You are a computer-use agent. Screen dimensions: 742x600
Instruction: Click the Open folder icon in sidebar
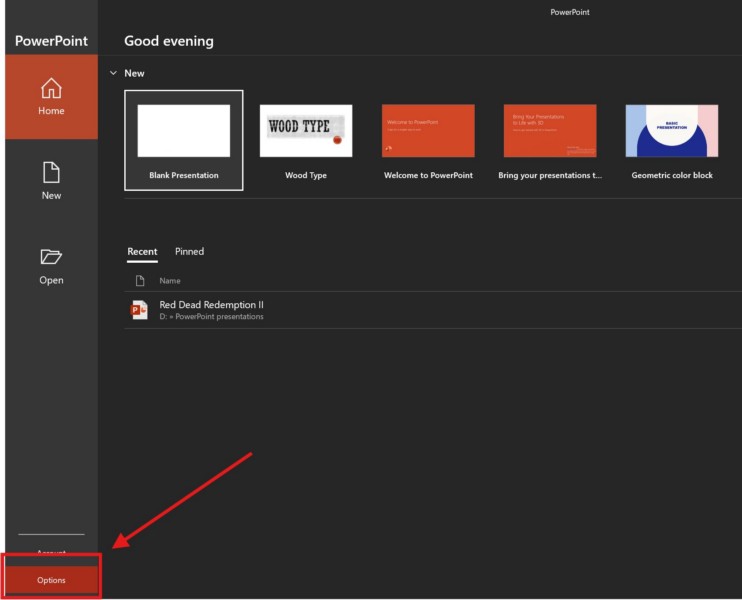51,257
